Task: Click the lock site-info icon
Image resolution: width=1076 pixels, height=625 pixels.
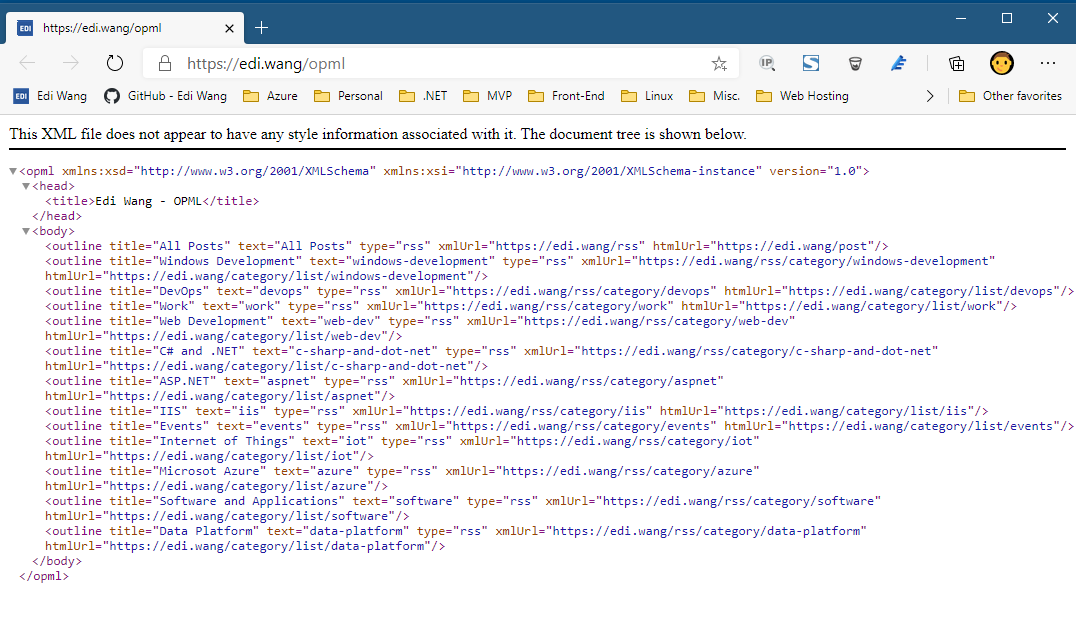Action: 165,64
